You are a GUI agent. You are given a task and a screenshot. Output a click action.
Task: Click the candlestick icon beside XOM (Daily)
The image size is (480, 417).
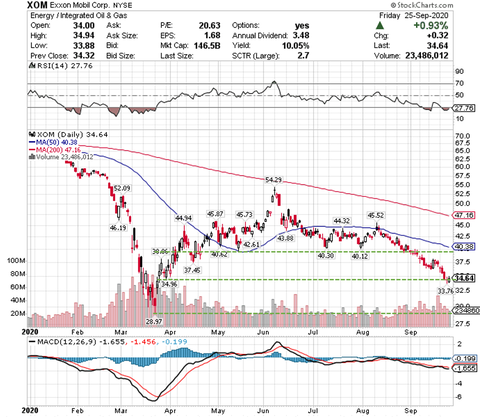(x=32, y=134)
